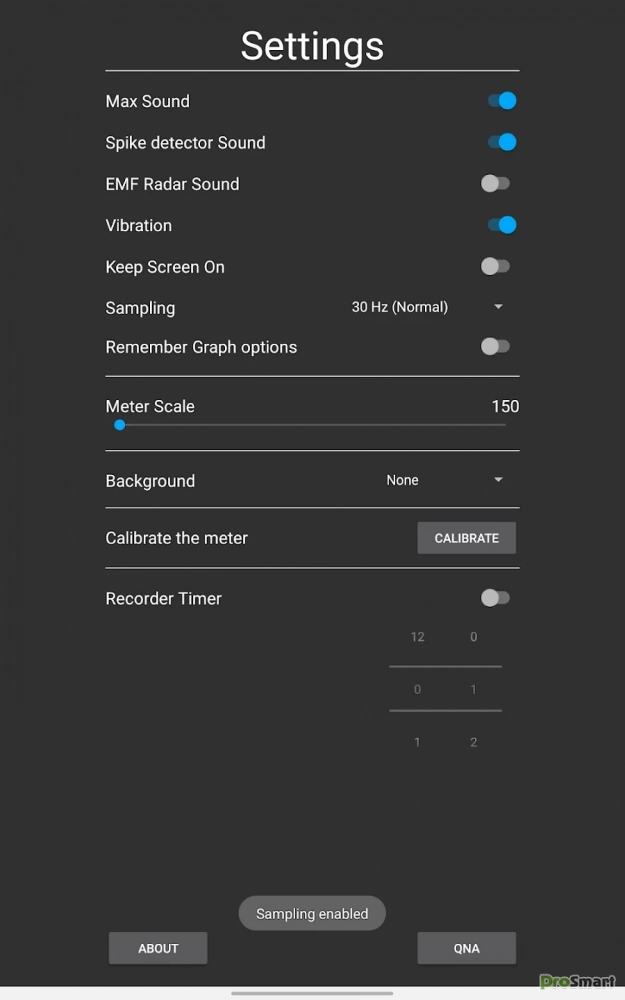Tap the bottom navigation gesture bar
Viewport: 625px width, 1000px height.
click(312, 993)
